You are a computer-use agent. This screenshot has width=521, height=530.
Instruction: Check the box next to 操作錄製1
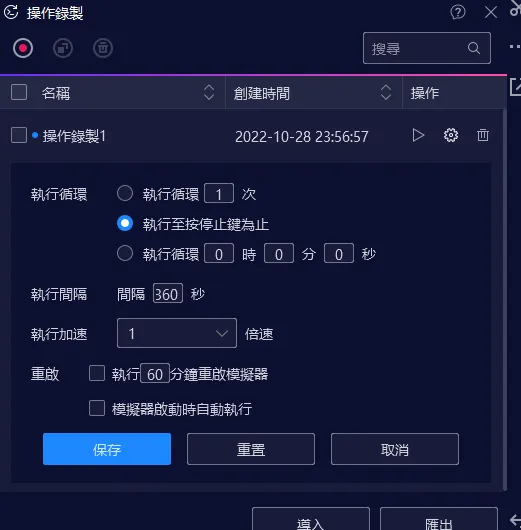coord(19,135)
